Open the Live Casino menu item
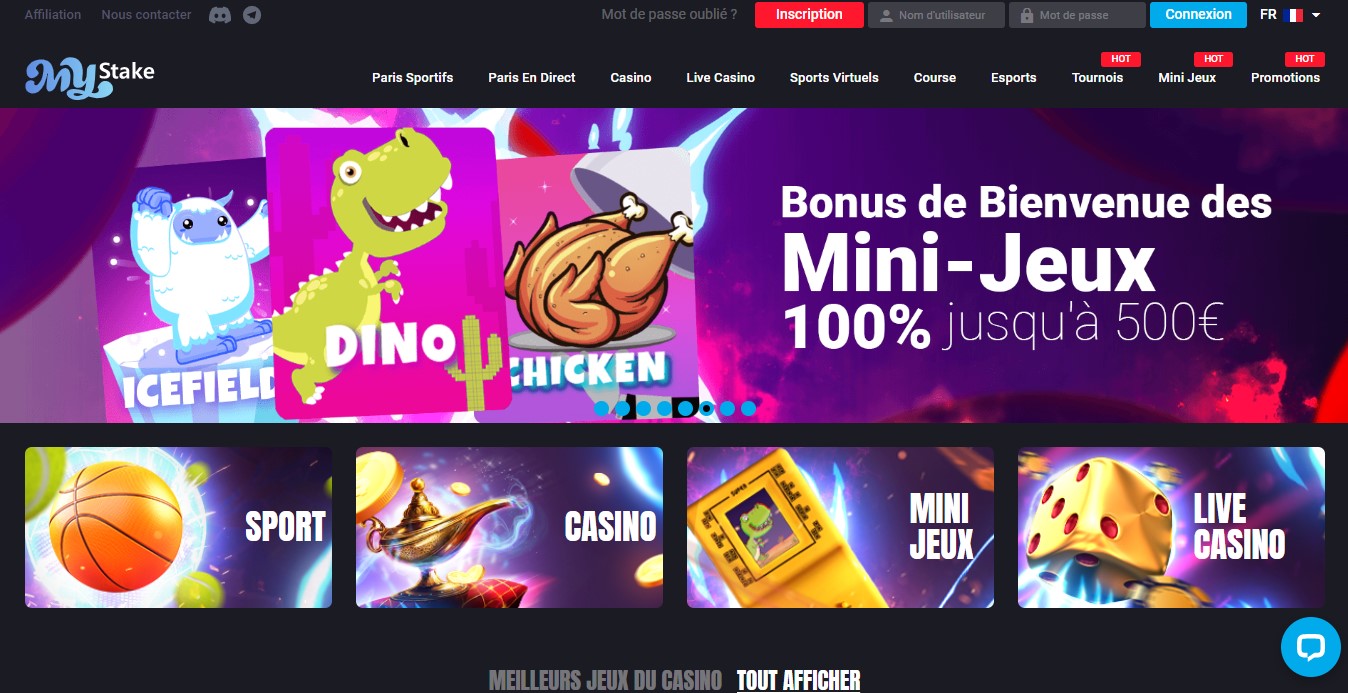 coord(720,77)
